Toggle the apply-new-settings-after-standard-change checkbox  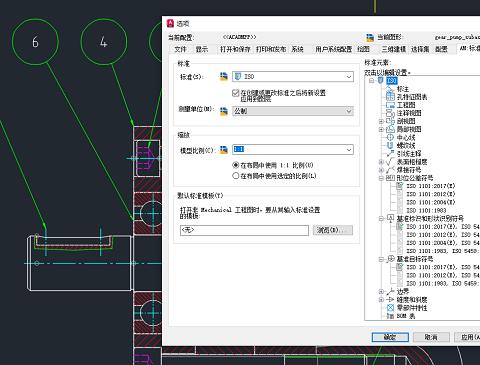coord(236,93)
